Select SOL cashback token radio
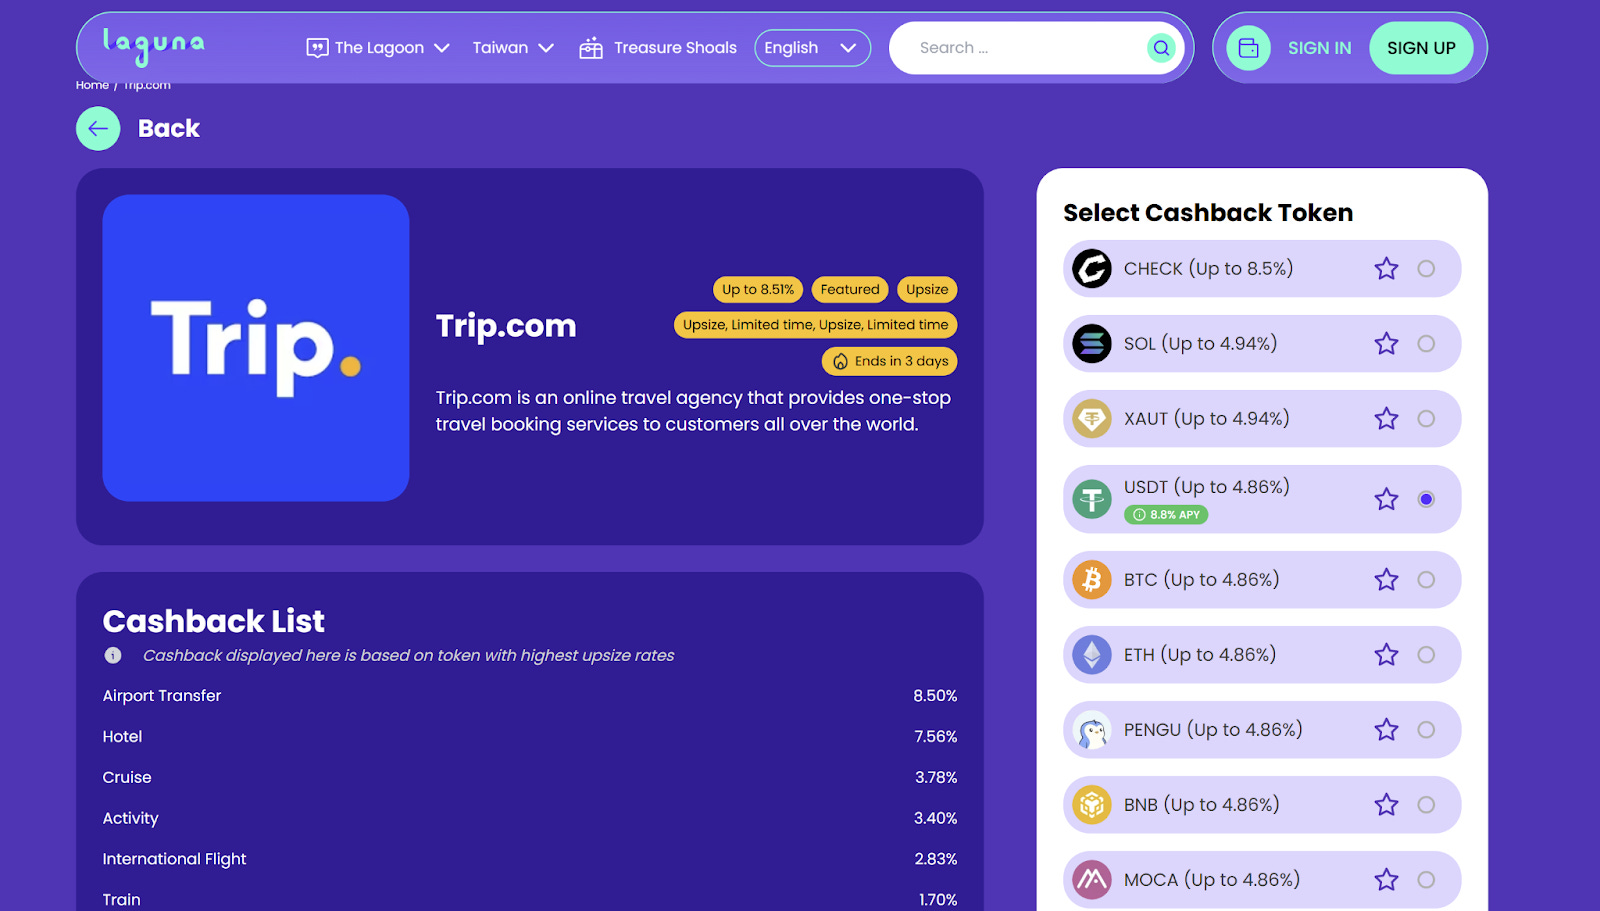 pos(1426,344)
